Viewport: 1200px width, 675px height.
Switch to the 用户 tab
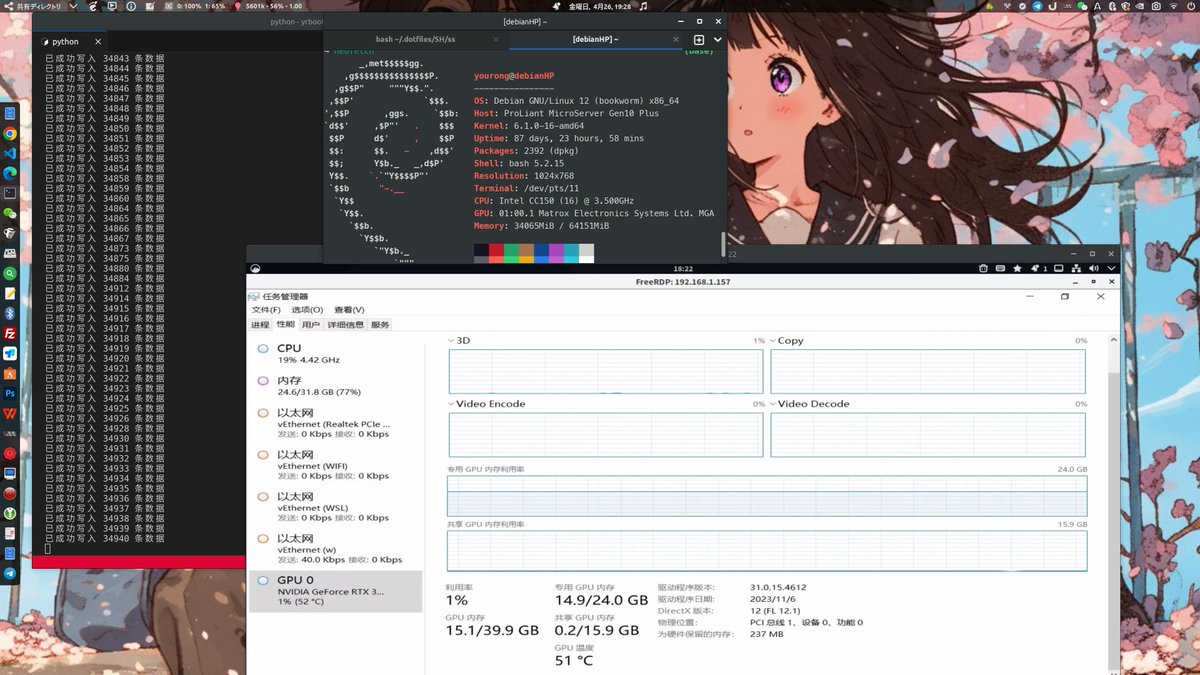click(310, 324)
